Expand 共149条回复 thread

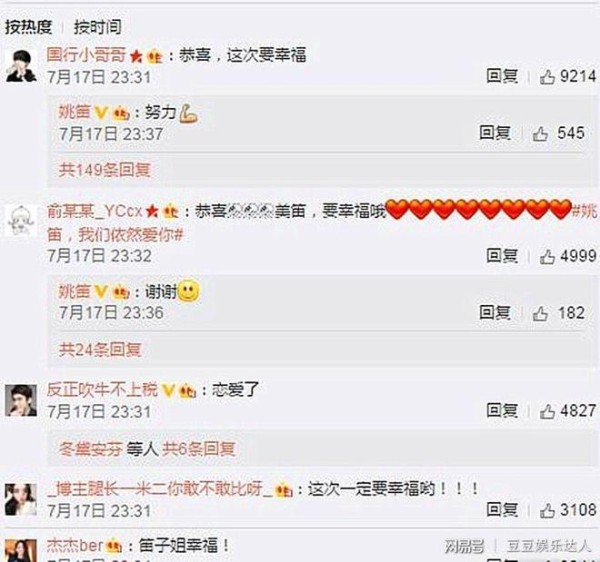105,170
